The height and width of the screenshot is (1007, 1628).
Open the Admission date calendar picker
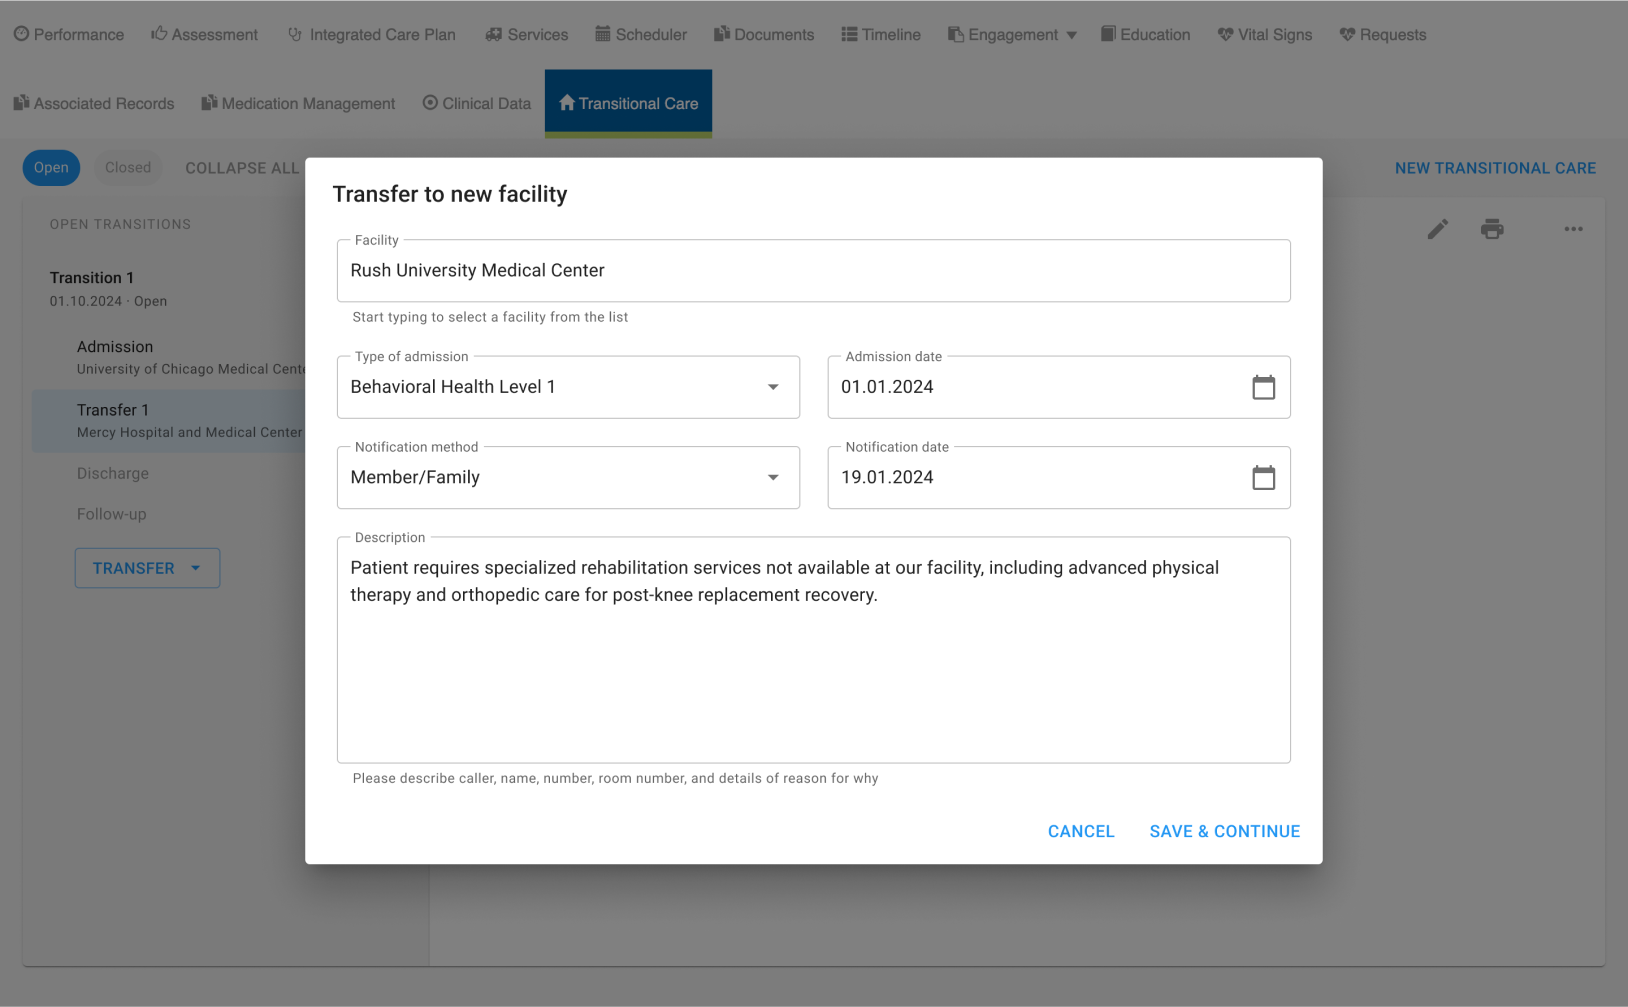pyautogui.click(x=1263, y=387)
